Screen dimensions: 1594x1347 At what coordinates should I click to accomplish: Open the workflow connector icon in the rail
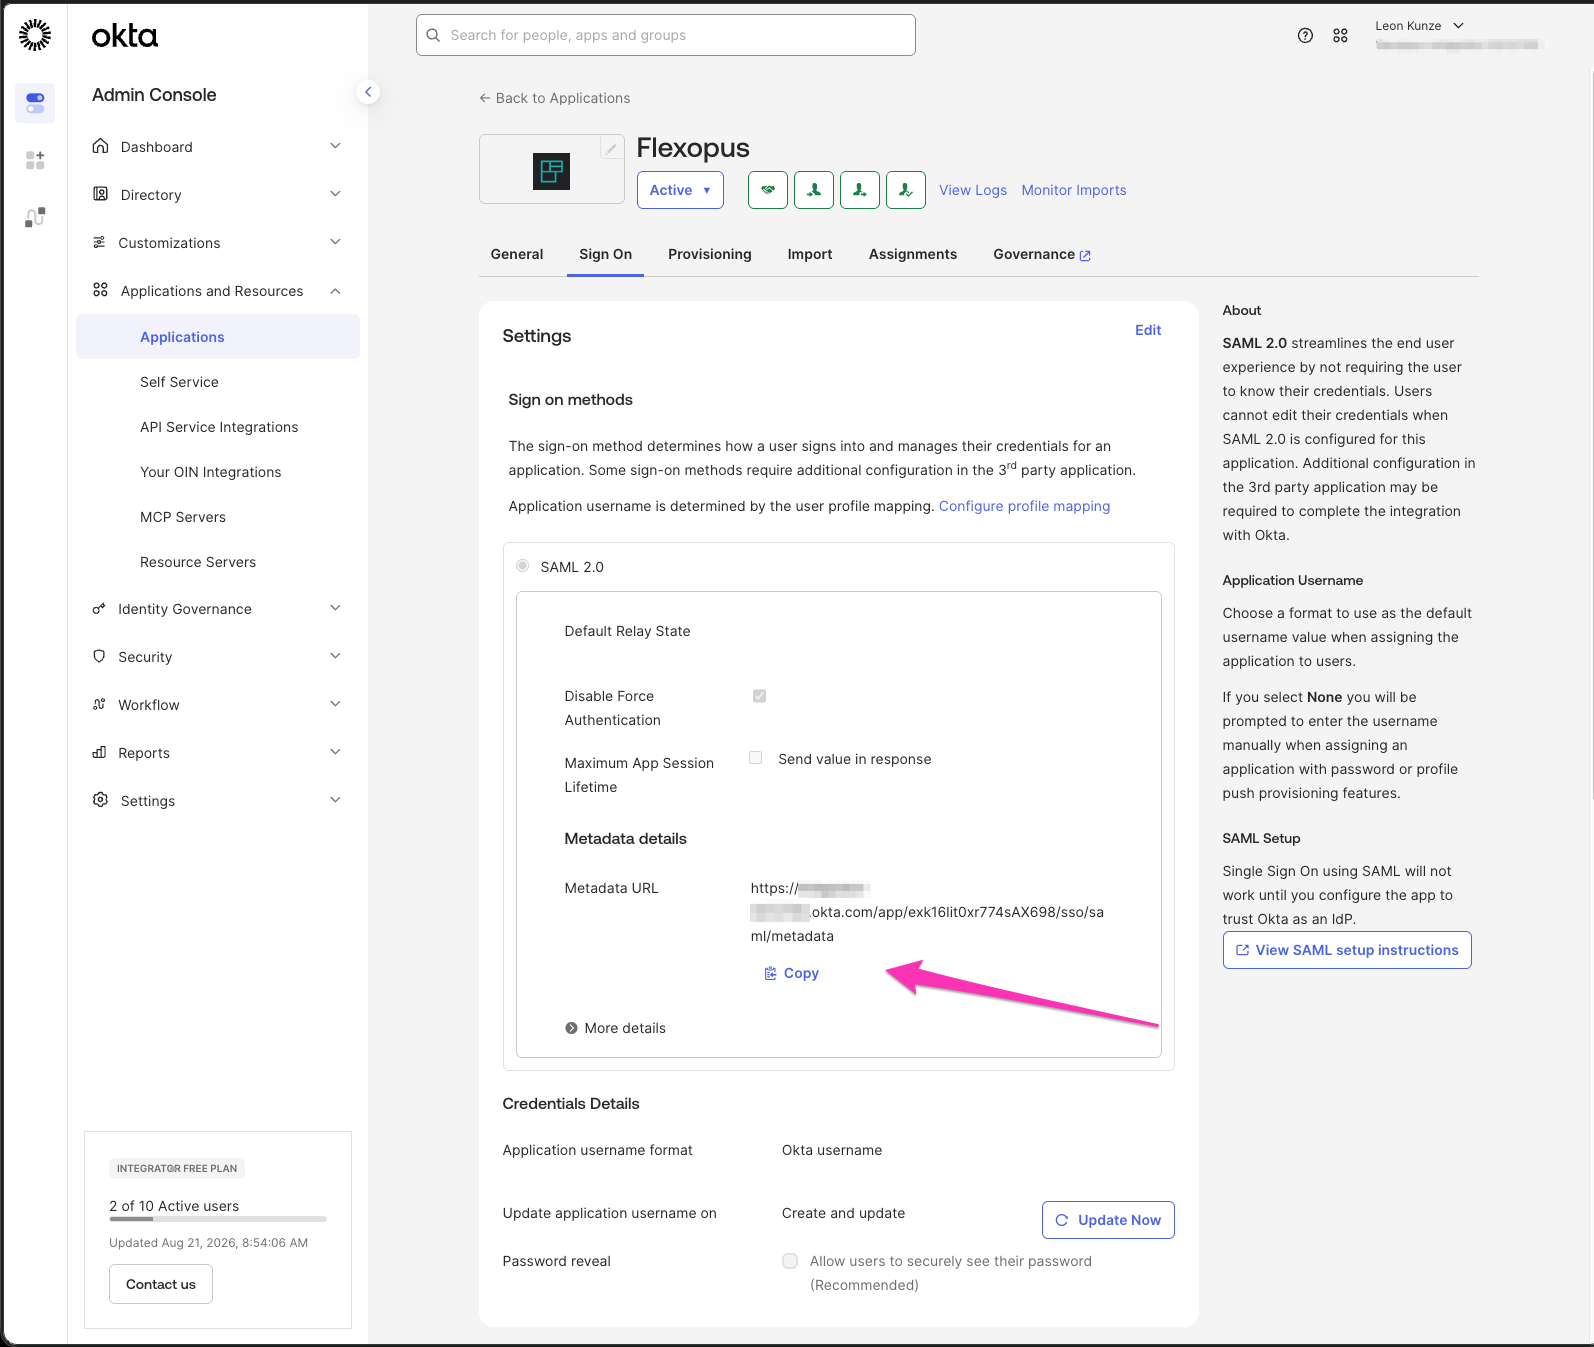pos(35,217)
